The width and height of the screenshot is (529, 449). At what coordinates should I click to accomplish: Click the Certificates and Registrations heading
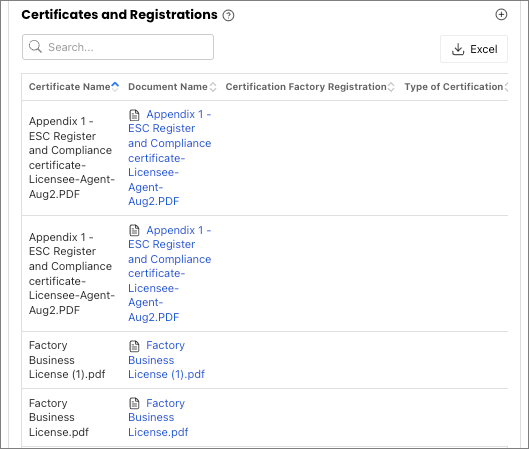pyautogui.click(x=119, y=15)
